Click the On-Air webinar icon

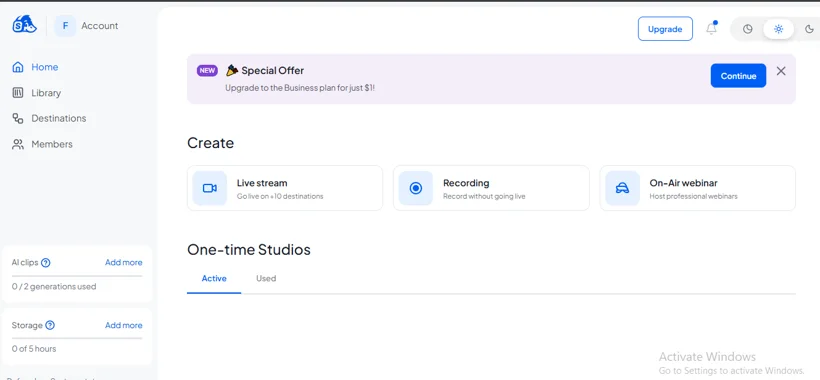[622, 188]
